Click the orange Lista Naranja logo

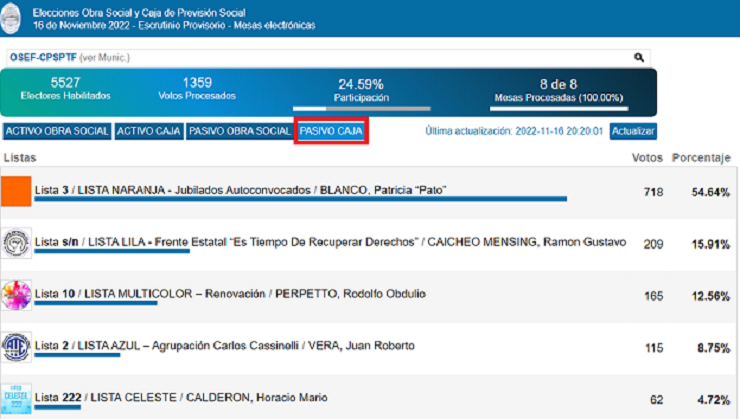16,191
